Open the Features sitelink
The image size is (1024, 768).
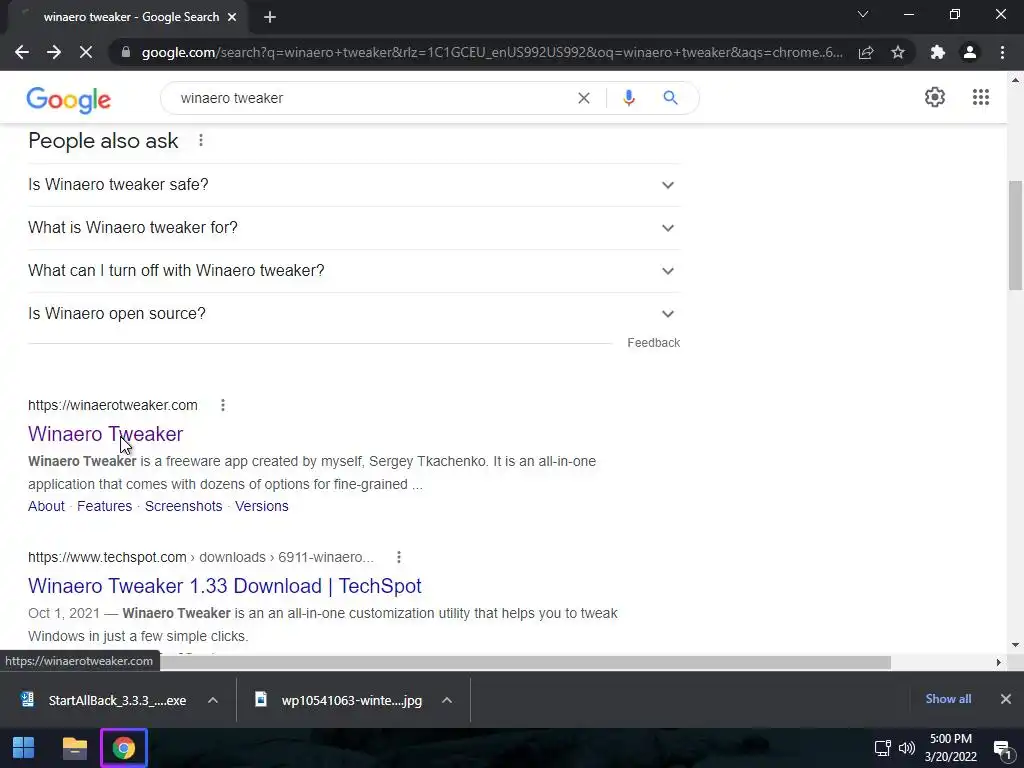104,506
